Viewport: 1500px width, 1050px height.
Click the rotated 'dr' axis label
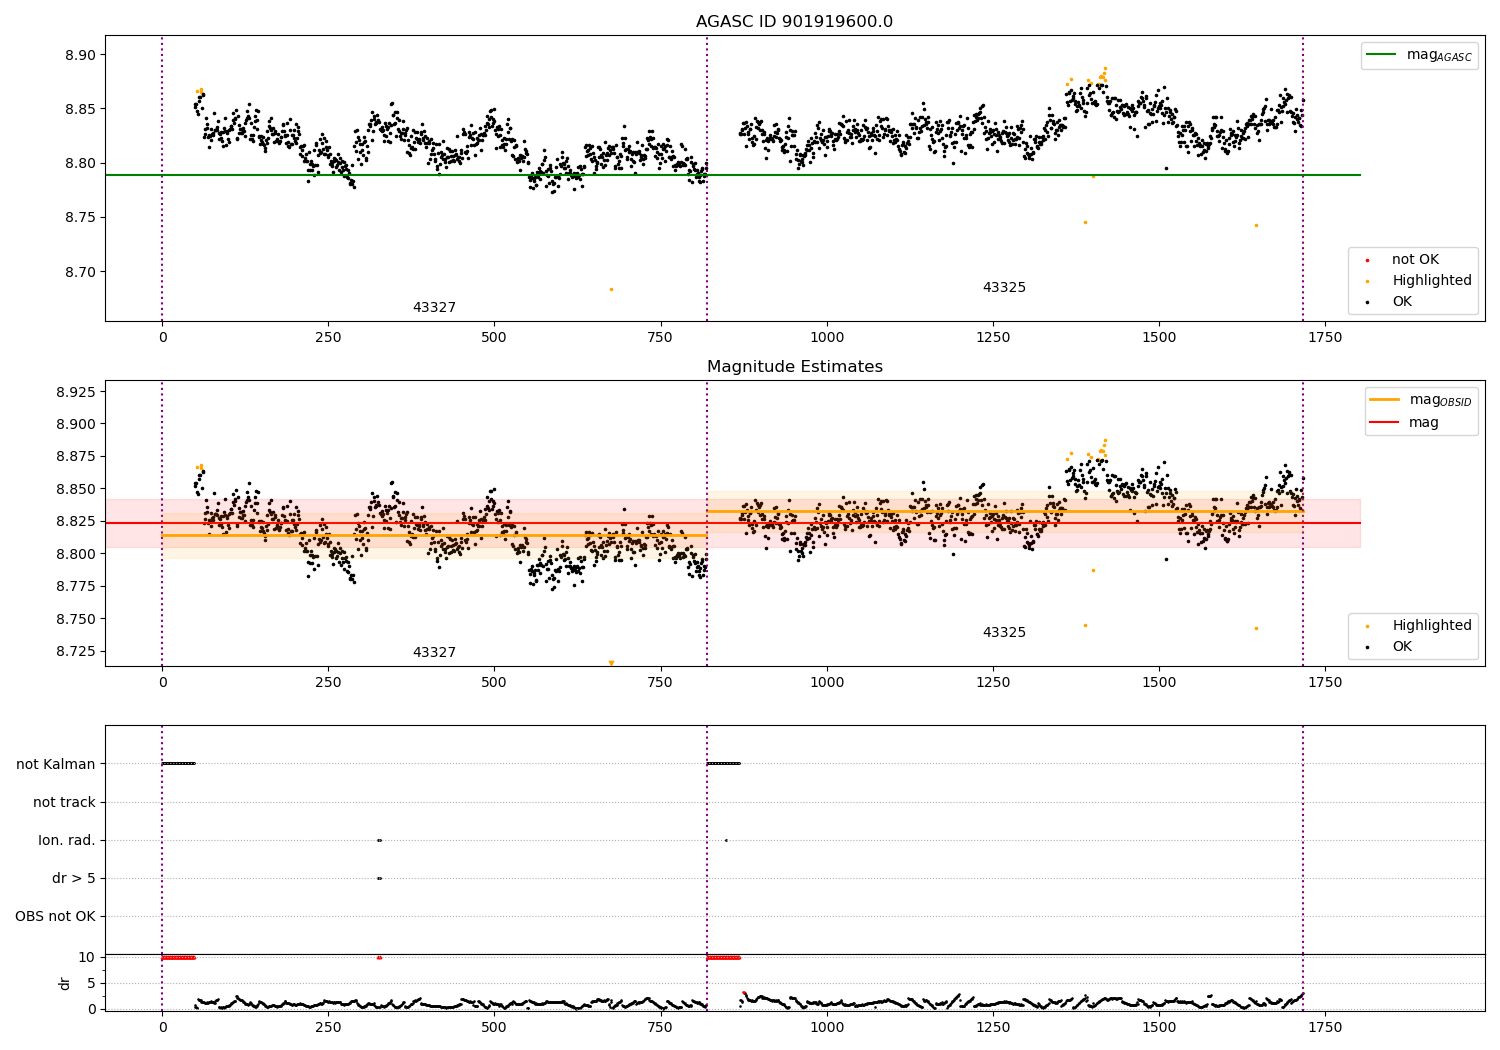pos(65,983)
